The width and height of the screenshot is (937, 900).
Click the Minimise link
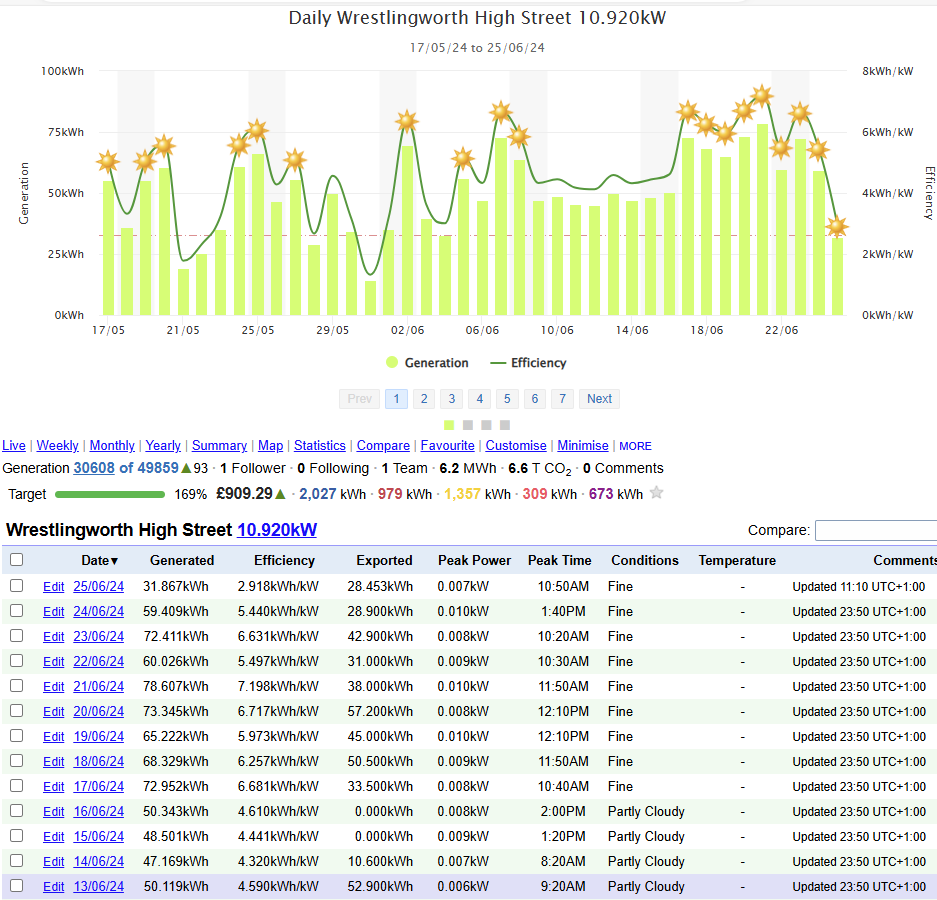[x=583, y=446]
